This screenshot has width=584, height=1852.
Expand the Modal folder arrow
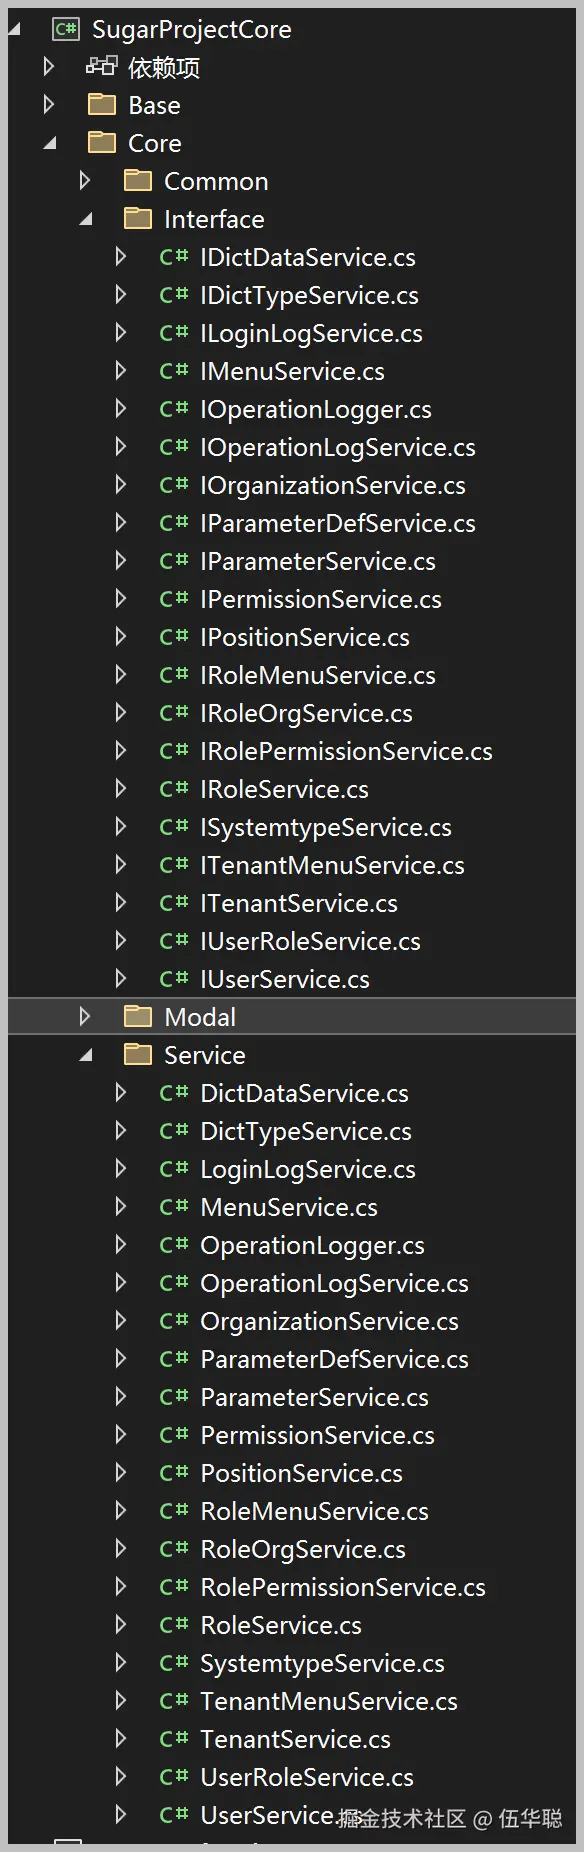click(x=85, y=1016)
